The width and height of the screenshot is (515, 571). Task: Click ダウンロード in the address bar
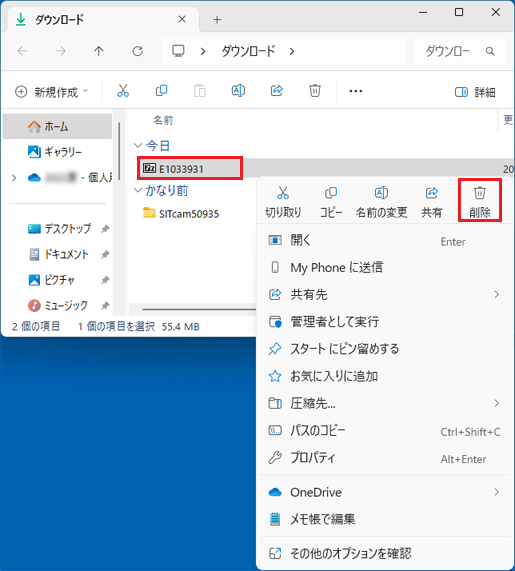(x=248, y=51)
